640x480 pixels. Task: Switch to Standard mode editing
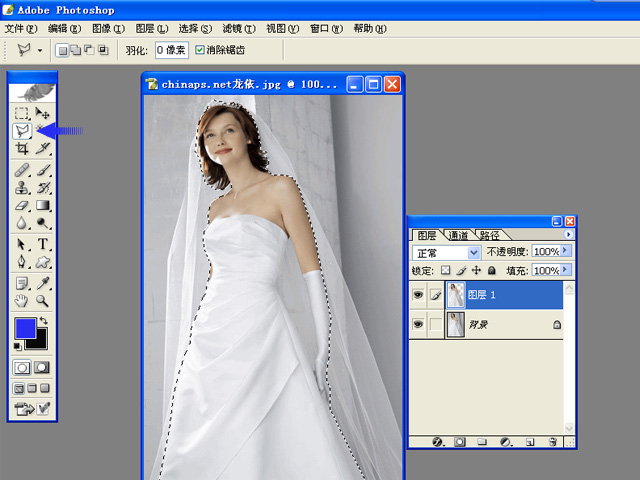tap(22, 368)
